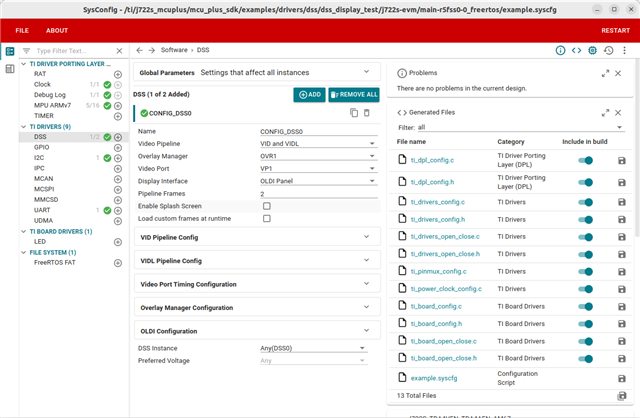Add a UDMA instance with plus icon
Screen dimensions: 640x418
[118, 221]
